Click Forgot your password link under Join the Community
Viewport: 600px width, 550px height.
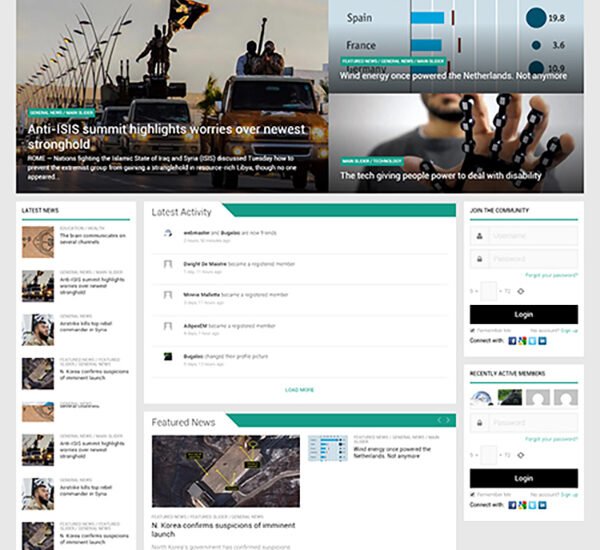tap(551, 274)
